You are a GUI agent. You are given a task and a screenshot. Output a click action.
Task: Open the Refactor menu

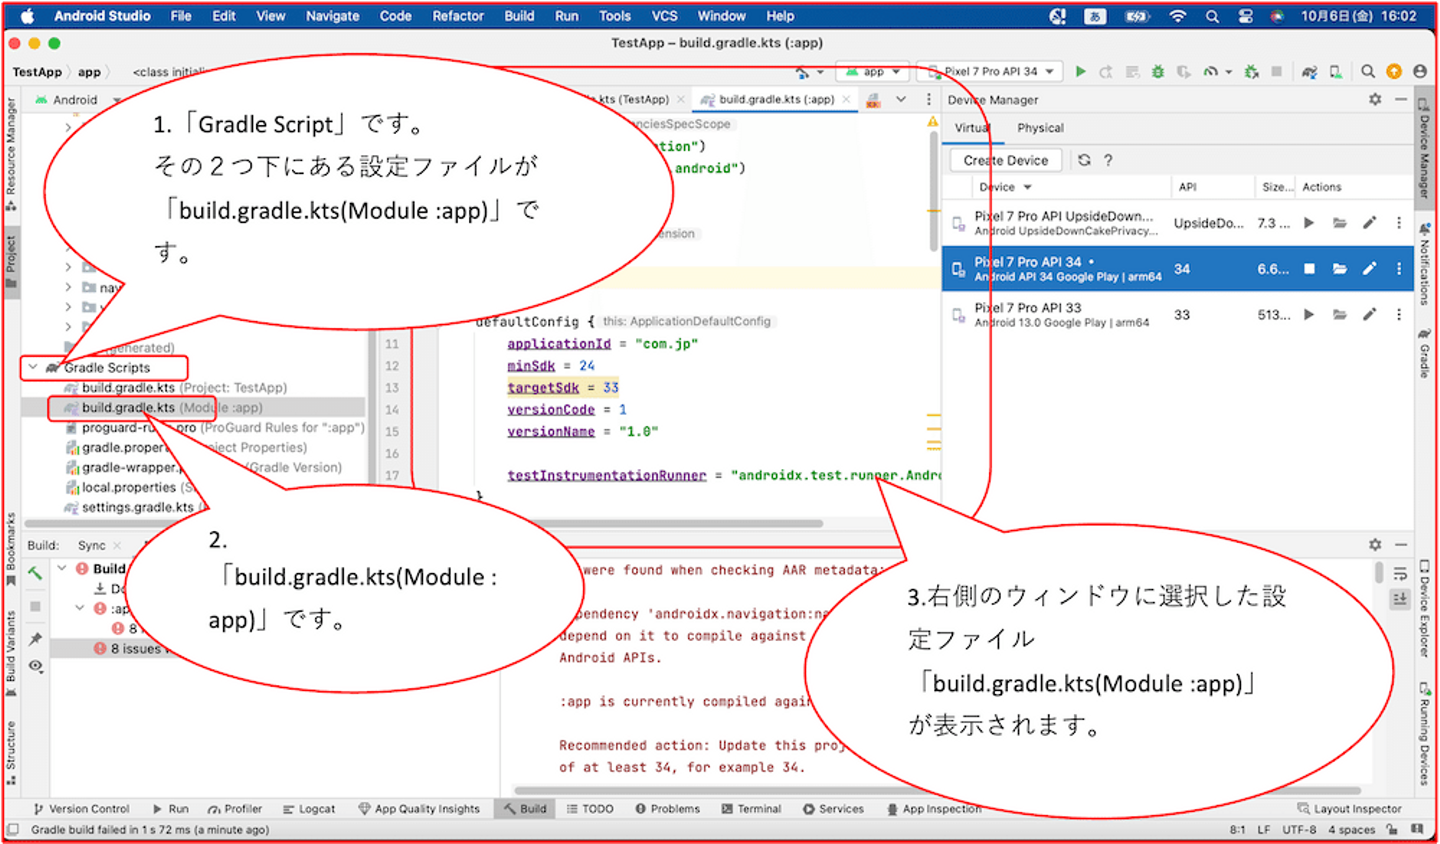457,16
